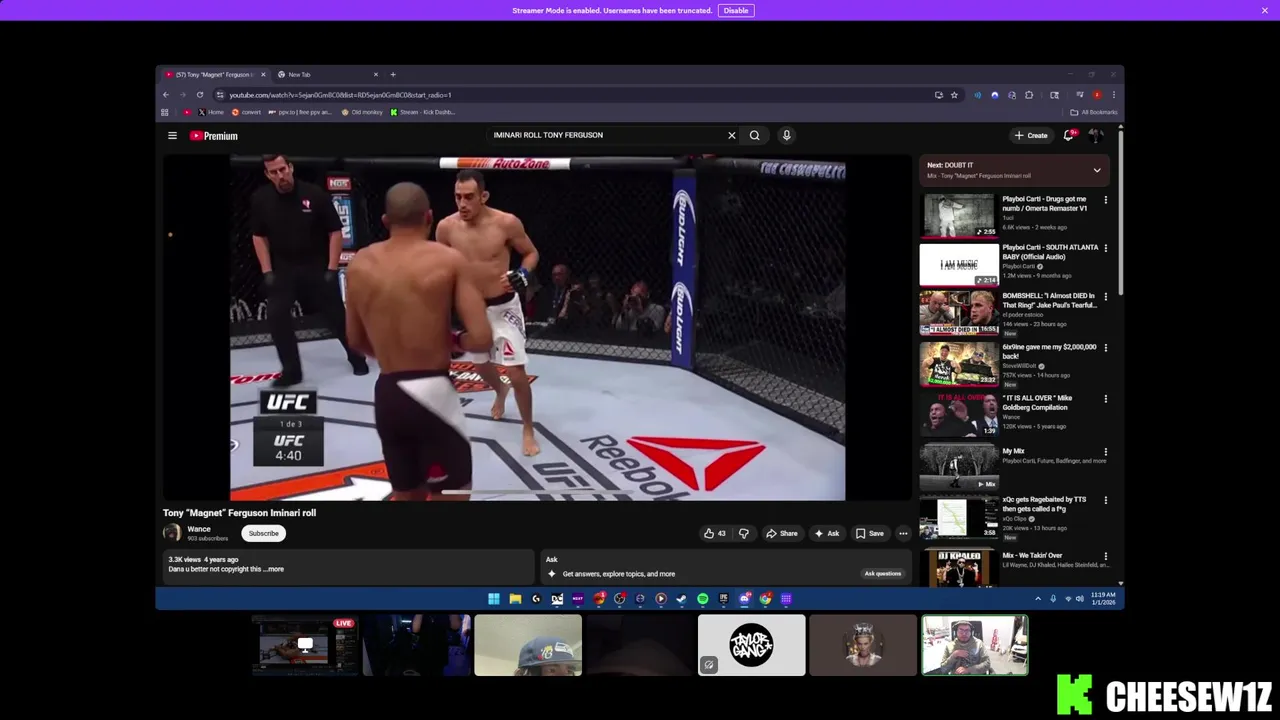Dislike the video with thumbs down
Image resolution: width=1280 pixels, height=720 pixels.
[743, 533]
